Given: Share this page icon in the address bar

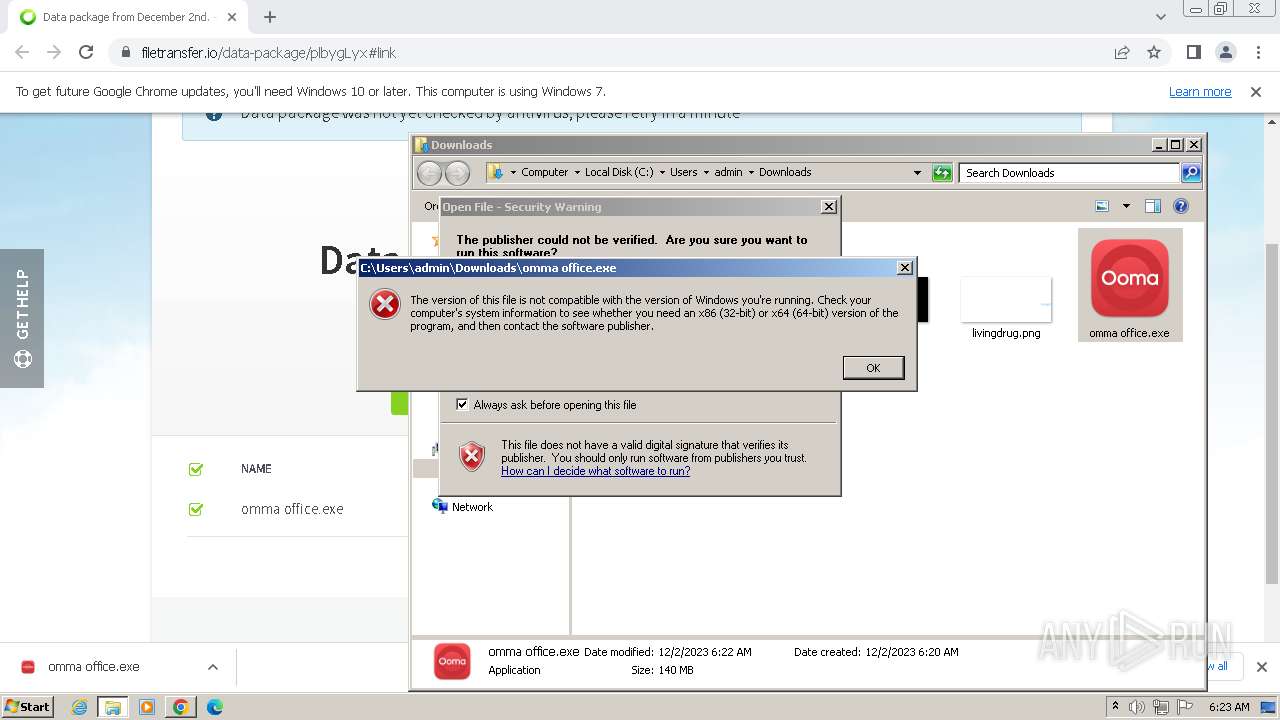Looking at the screenshot, I should 1122,52.
